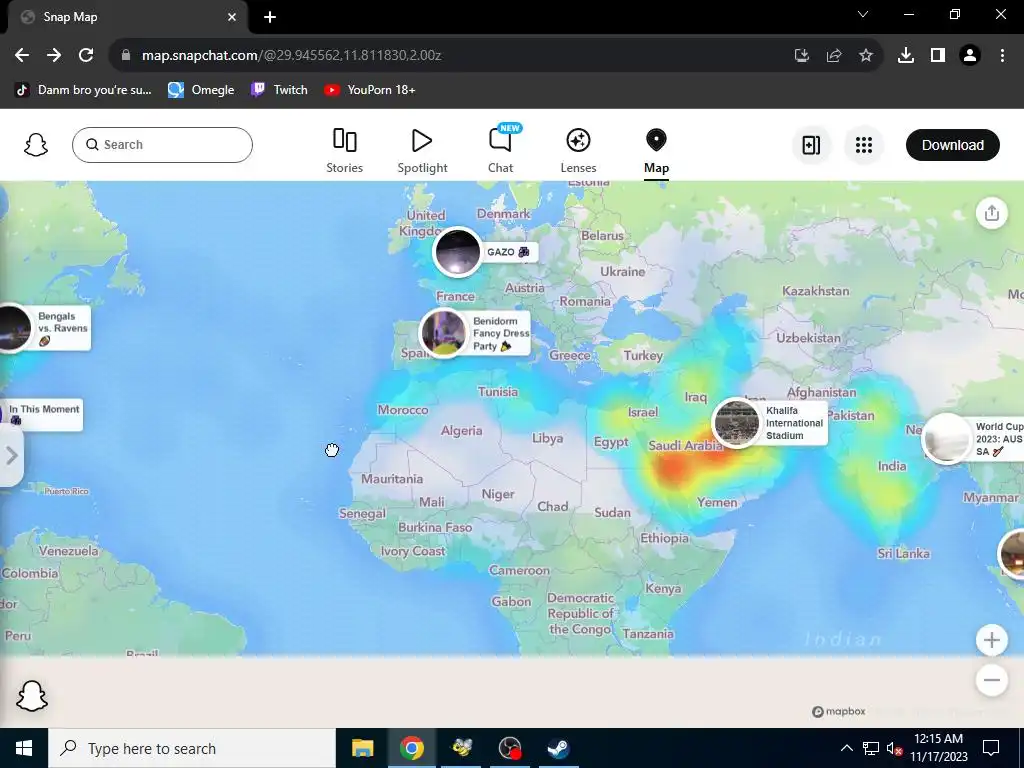This screenshot has height=768, width=1024.
Task: Click the India map label
Action: (891, 466)
